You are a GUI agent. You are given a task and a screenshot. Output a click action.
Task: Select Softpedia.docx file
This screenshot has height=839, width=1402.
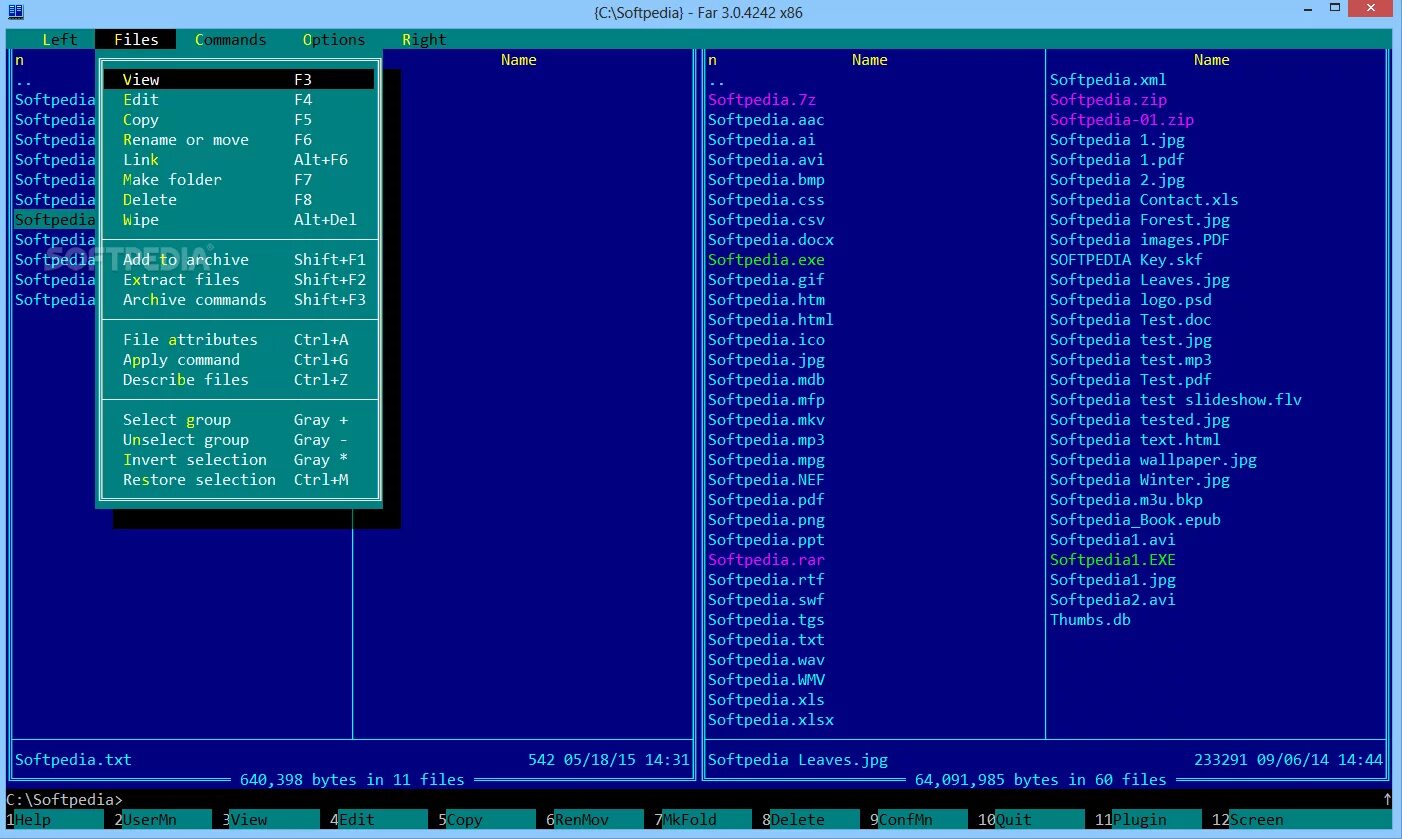point(771,240)
